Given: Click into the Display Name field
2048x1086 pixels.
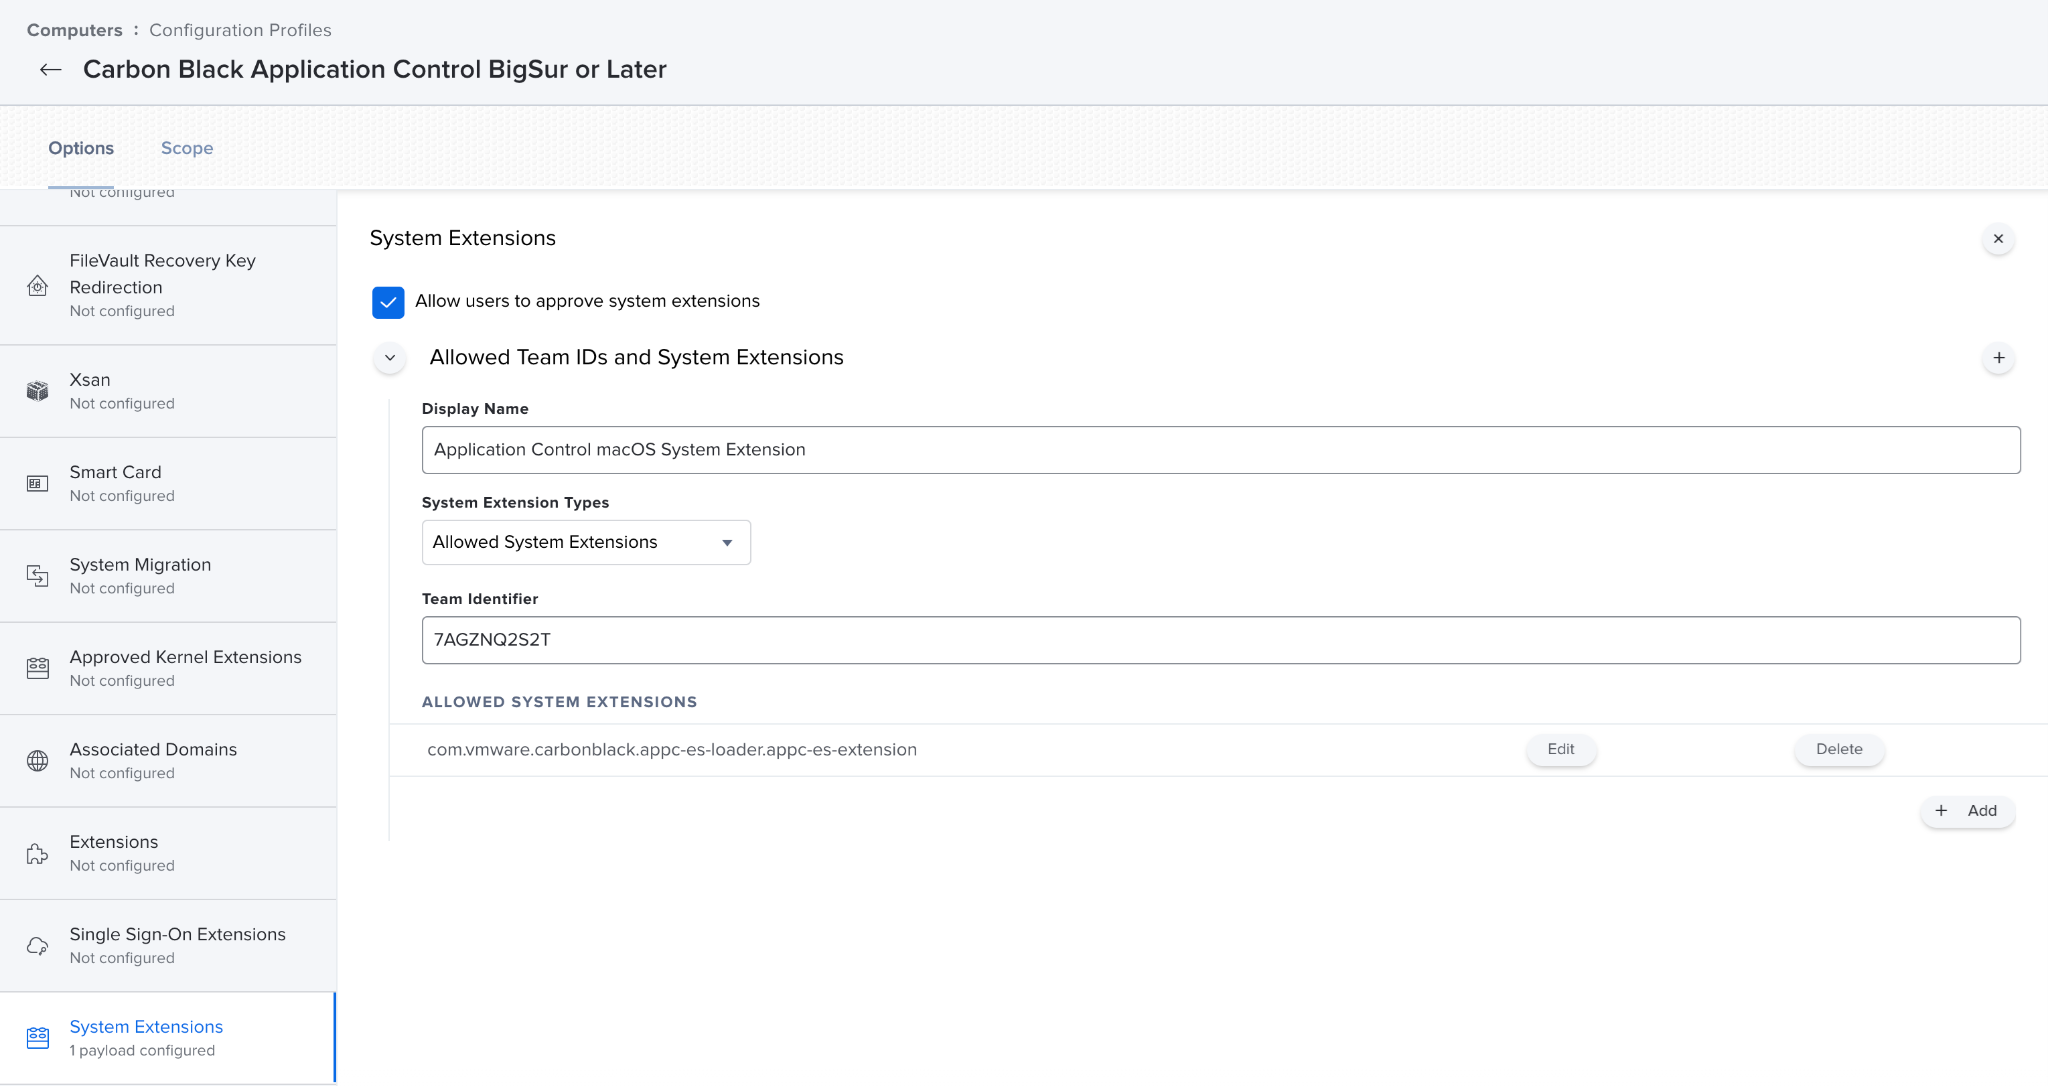Looking at the screenshot, I should pyautogui.click(x=1221, y=450).
